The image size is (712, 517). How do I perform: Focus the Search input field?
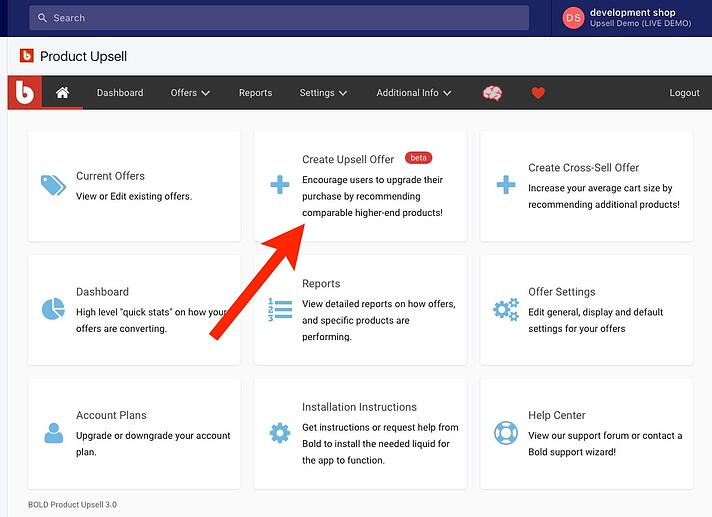click(279, 18)
